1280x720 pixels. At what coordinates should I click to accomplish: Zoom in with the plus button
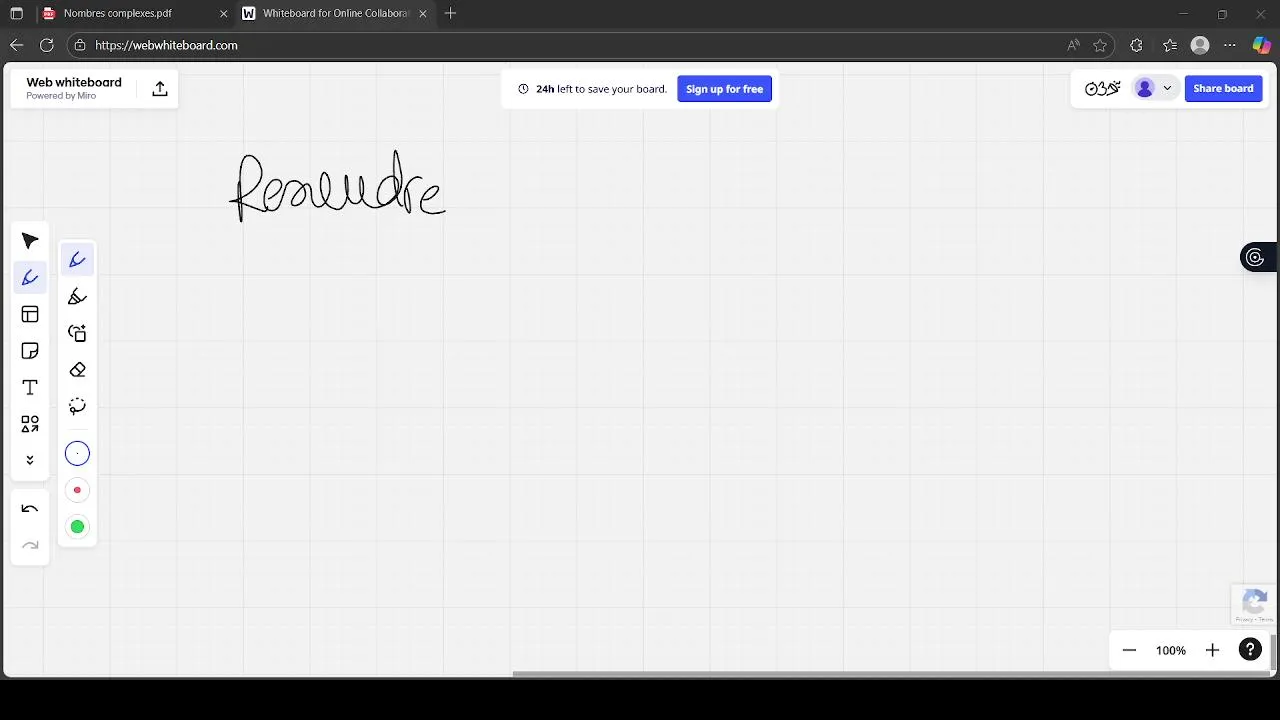tap(1212, 650)
